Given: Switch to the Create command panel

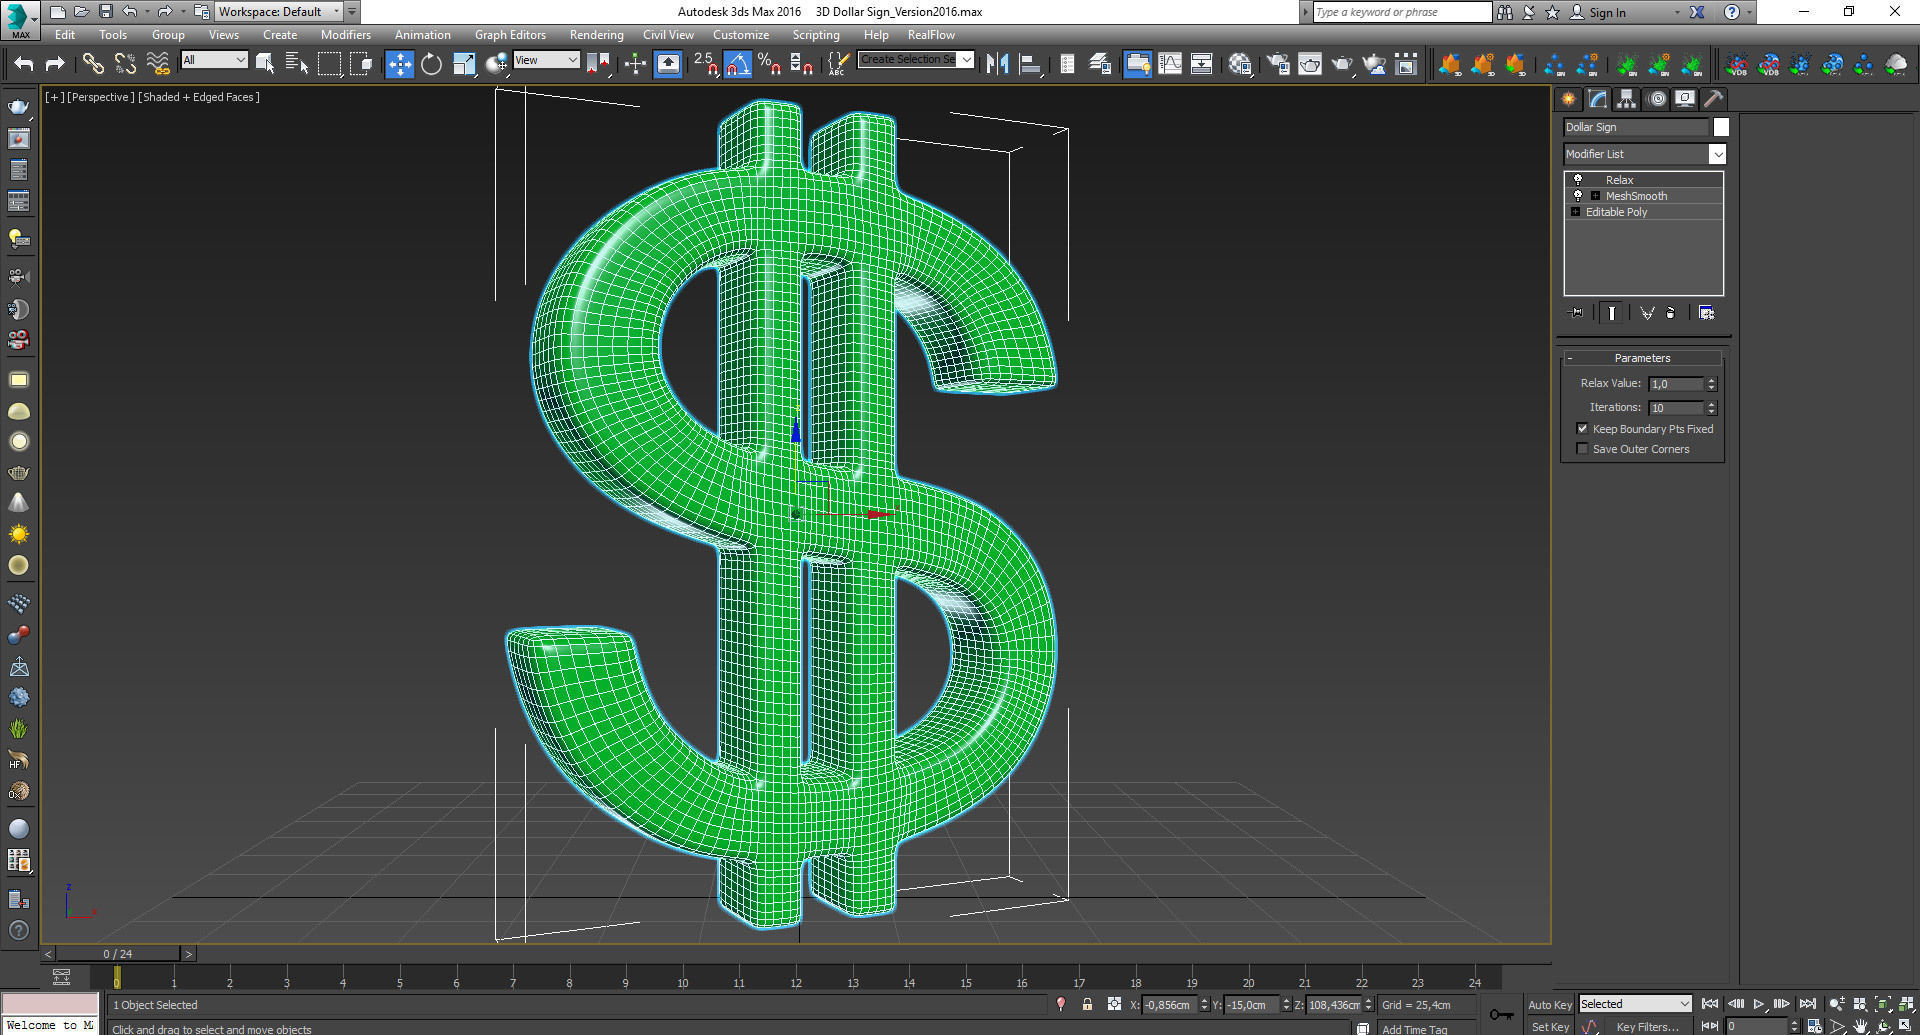Looking at the screenshot, I should pyautogui.click(x=1569, y=98).
